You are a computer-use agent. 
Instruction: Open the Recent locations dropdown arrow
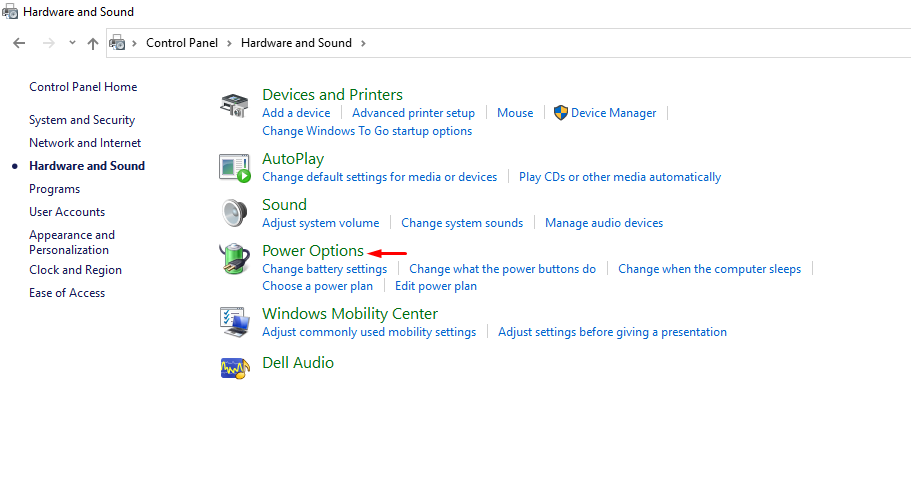pos(72,42)
